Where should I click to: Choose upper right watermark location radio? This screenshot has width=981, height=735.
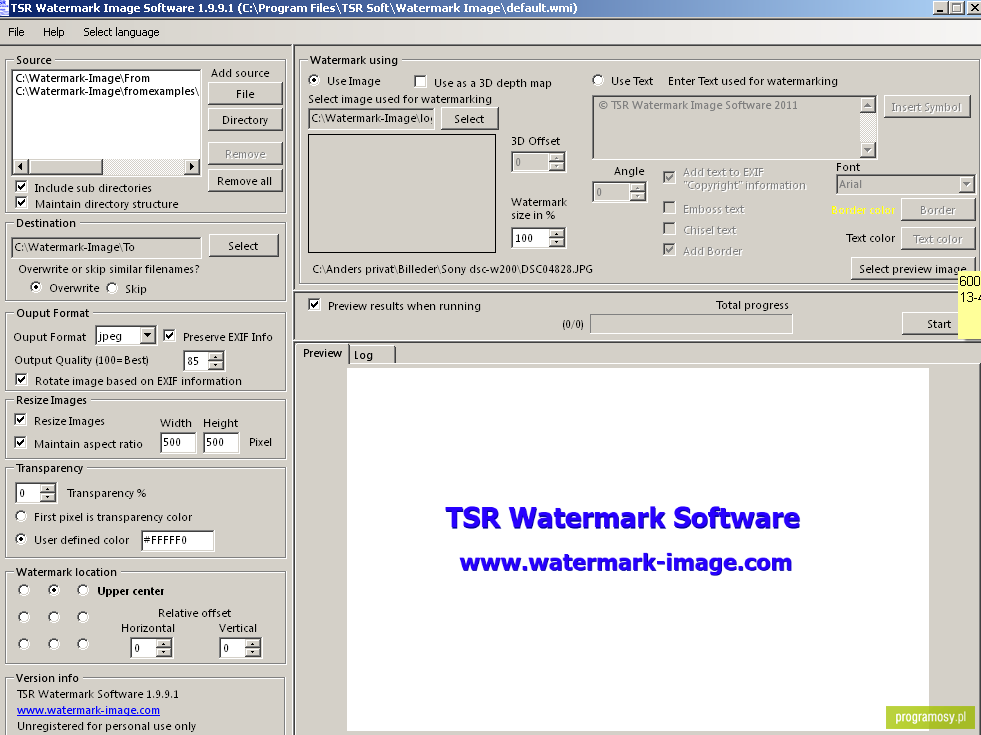83,590
